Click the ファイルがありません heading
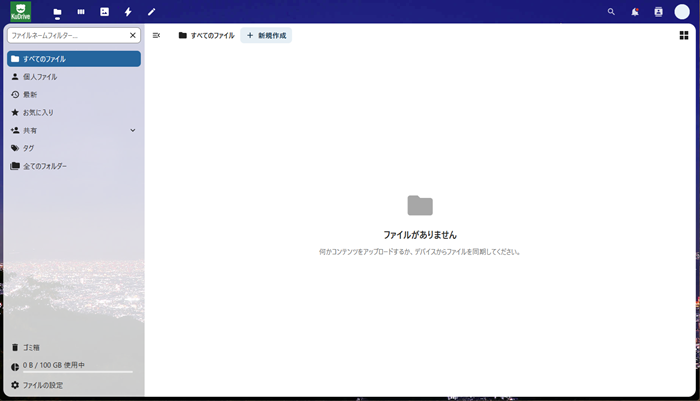Viewport: 700px width, 401px height. (420, 235)
